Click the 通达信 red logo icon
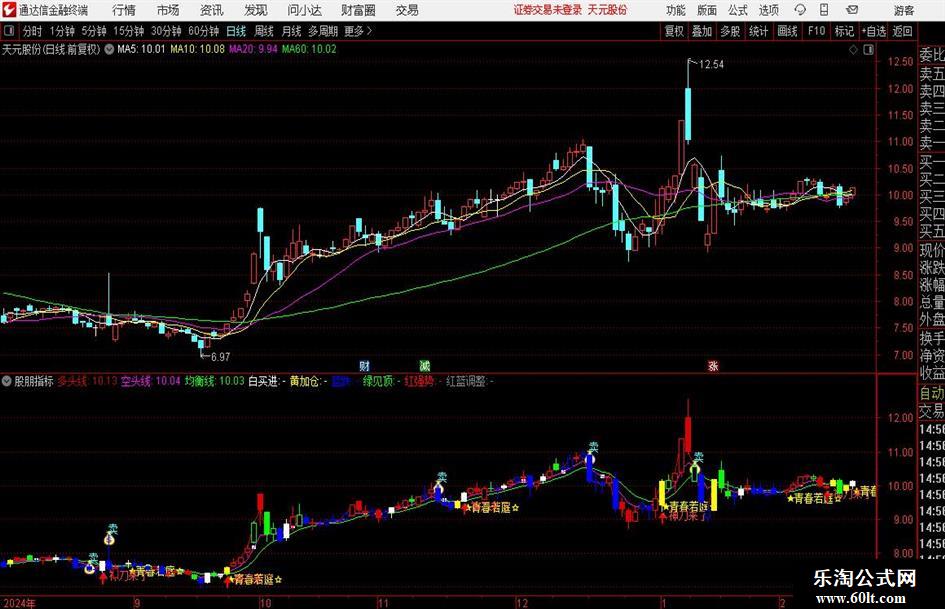Screen dimensions: 945x609 [8, 10]
